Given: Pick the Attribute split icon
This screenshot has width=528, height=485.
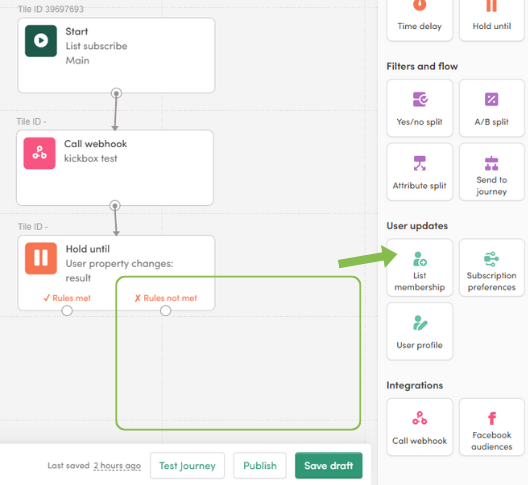Looking at the screenshot, I should [x=420, y=163].
